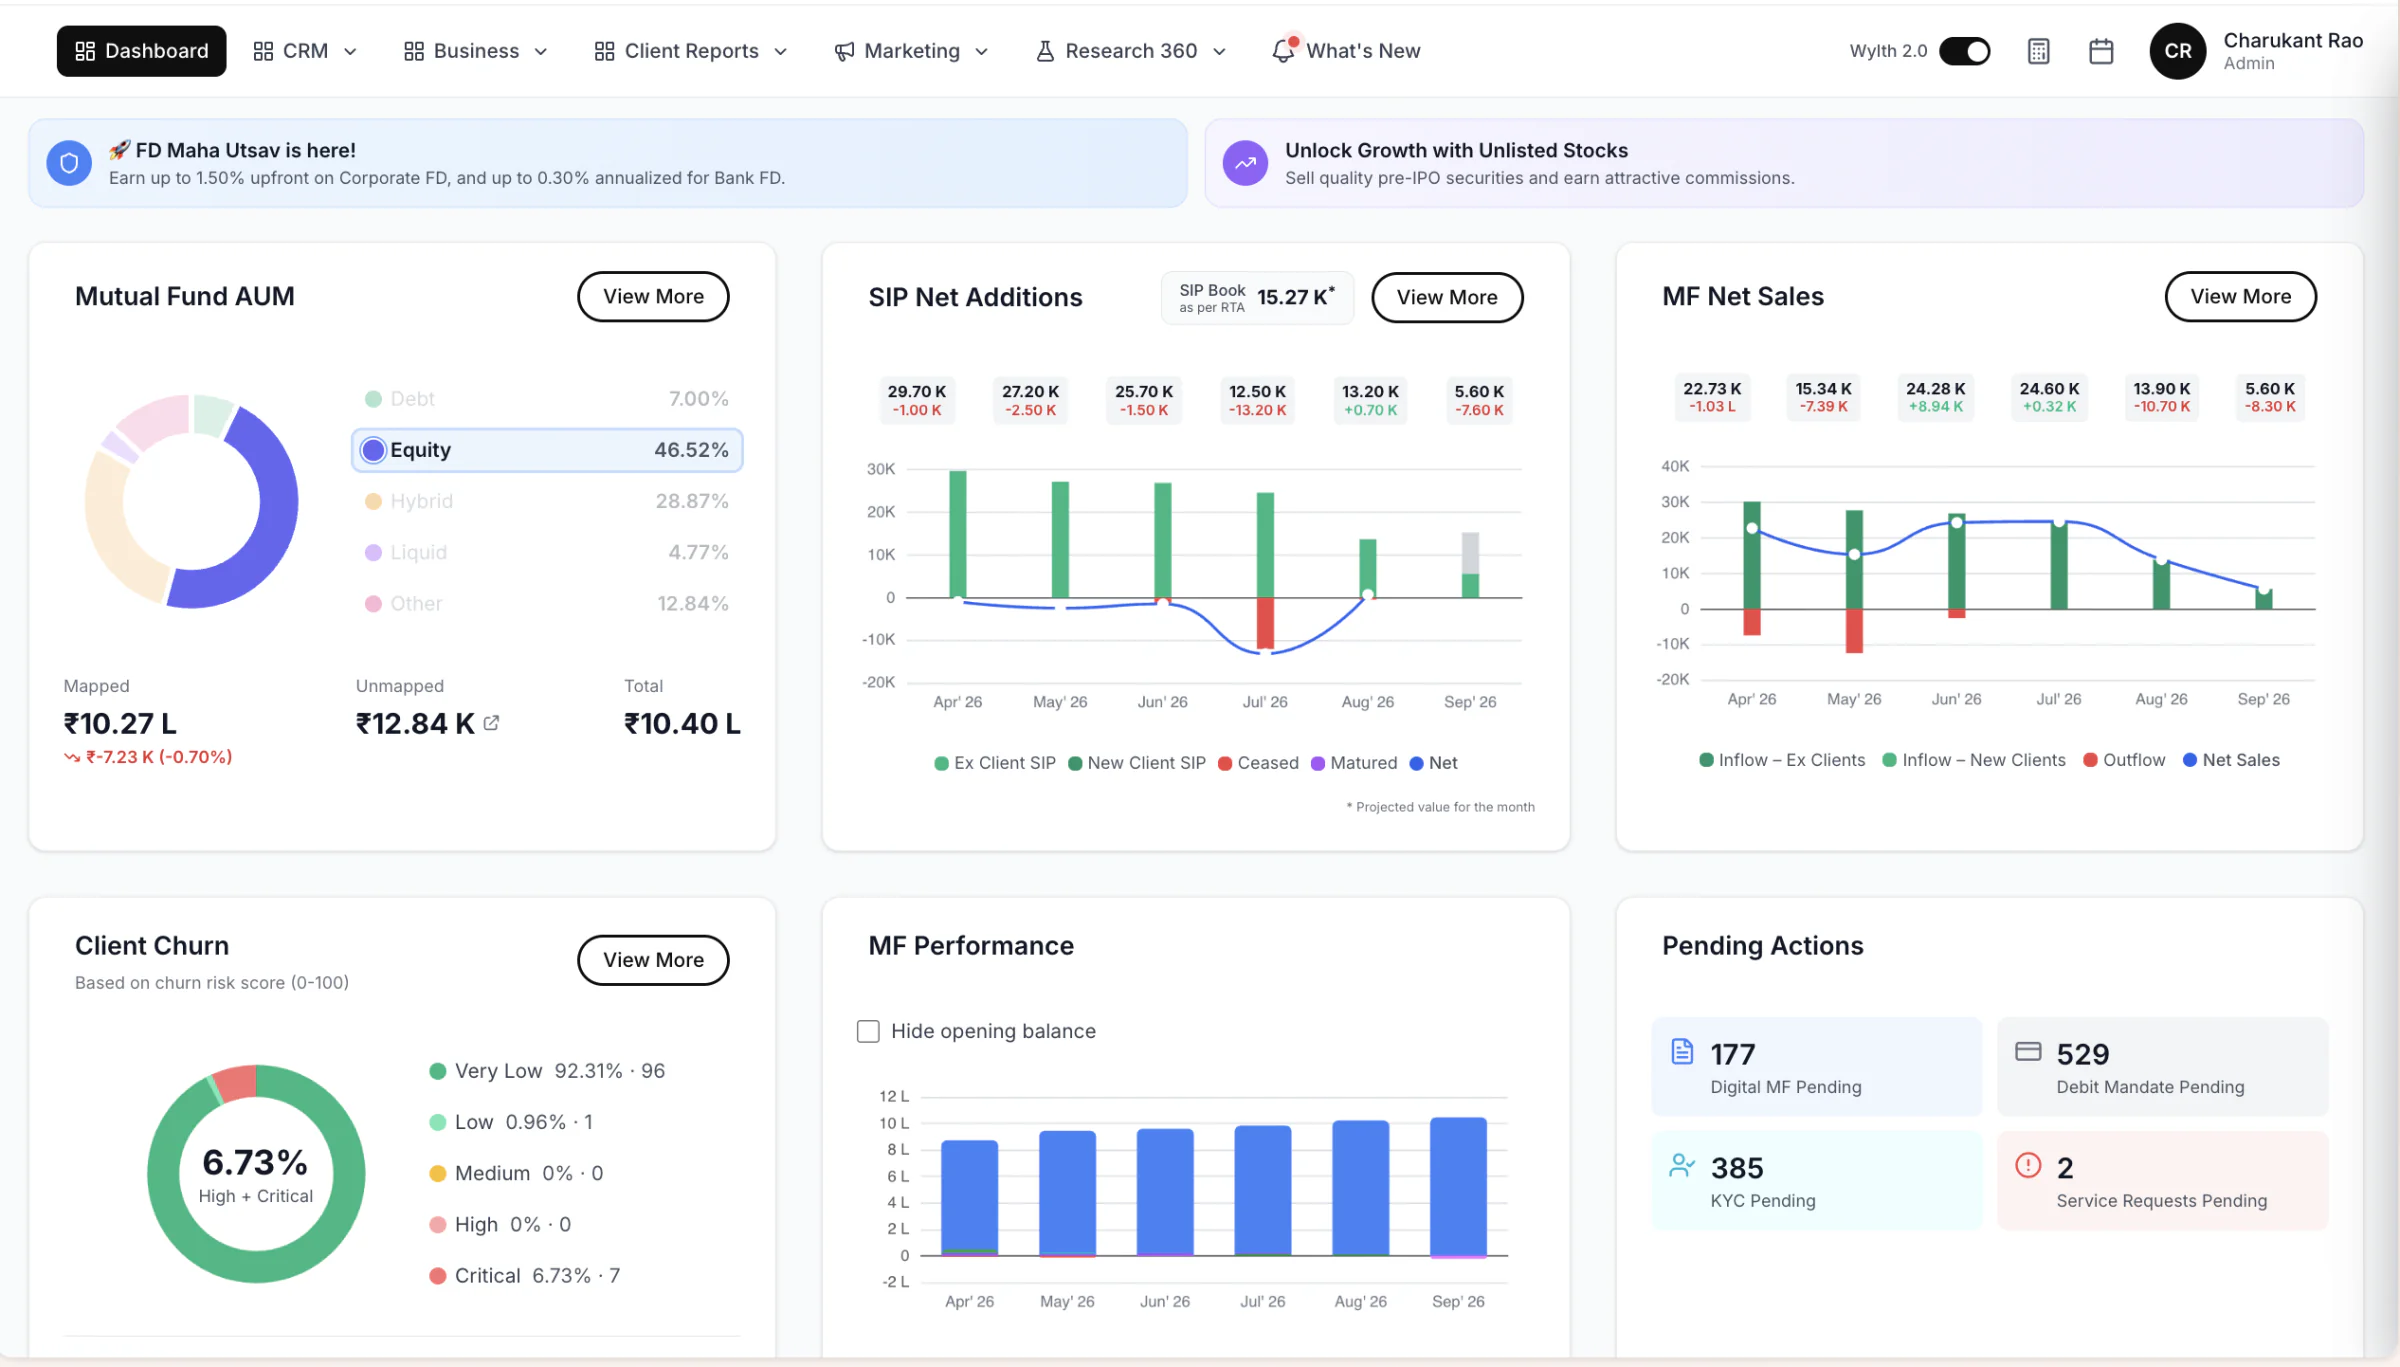Click the purple trending icon on Unlisted Stocks banner
Image resolution: width=2400 pixels, height=1367 pixels.
click(x=1245, y=163)
